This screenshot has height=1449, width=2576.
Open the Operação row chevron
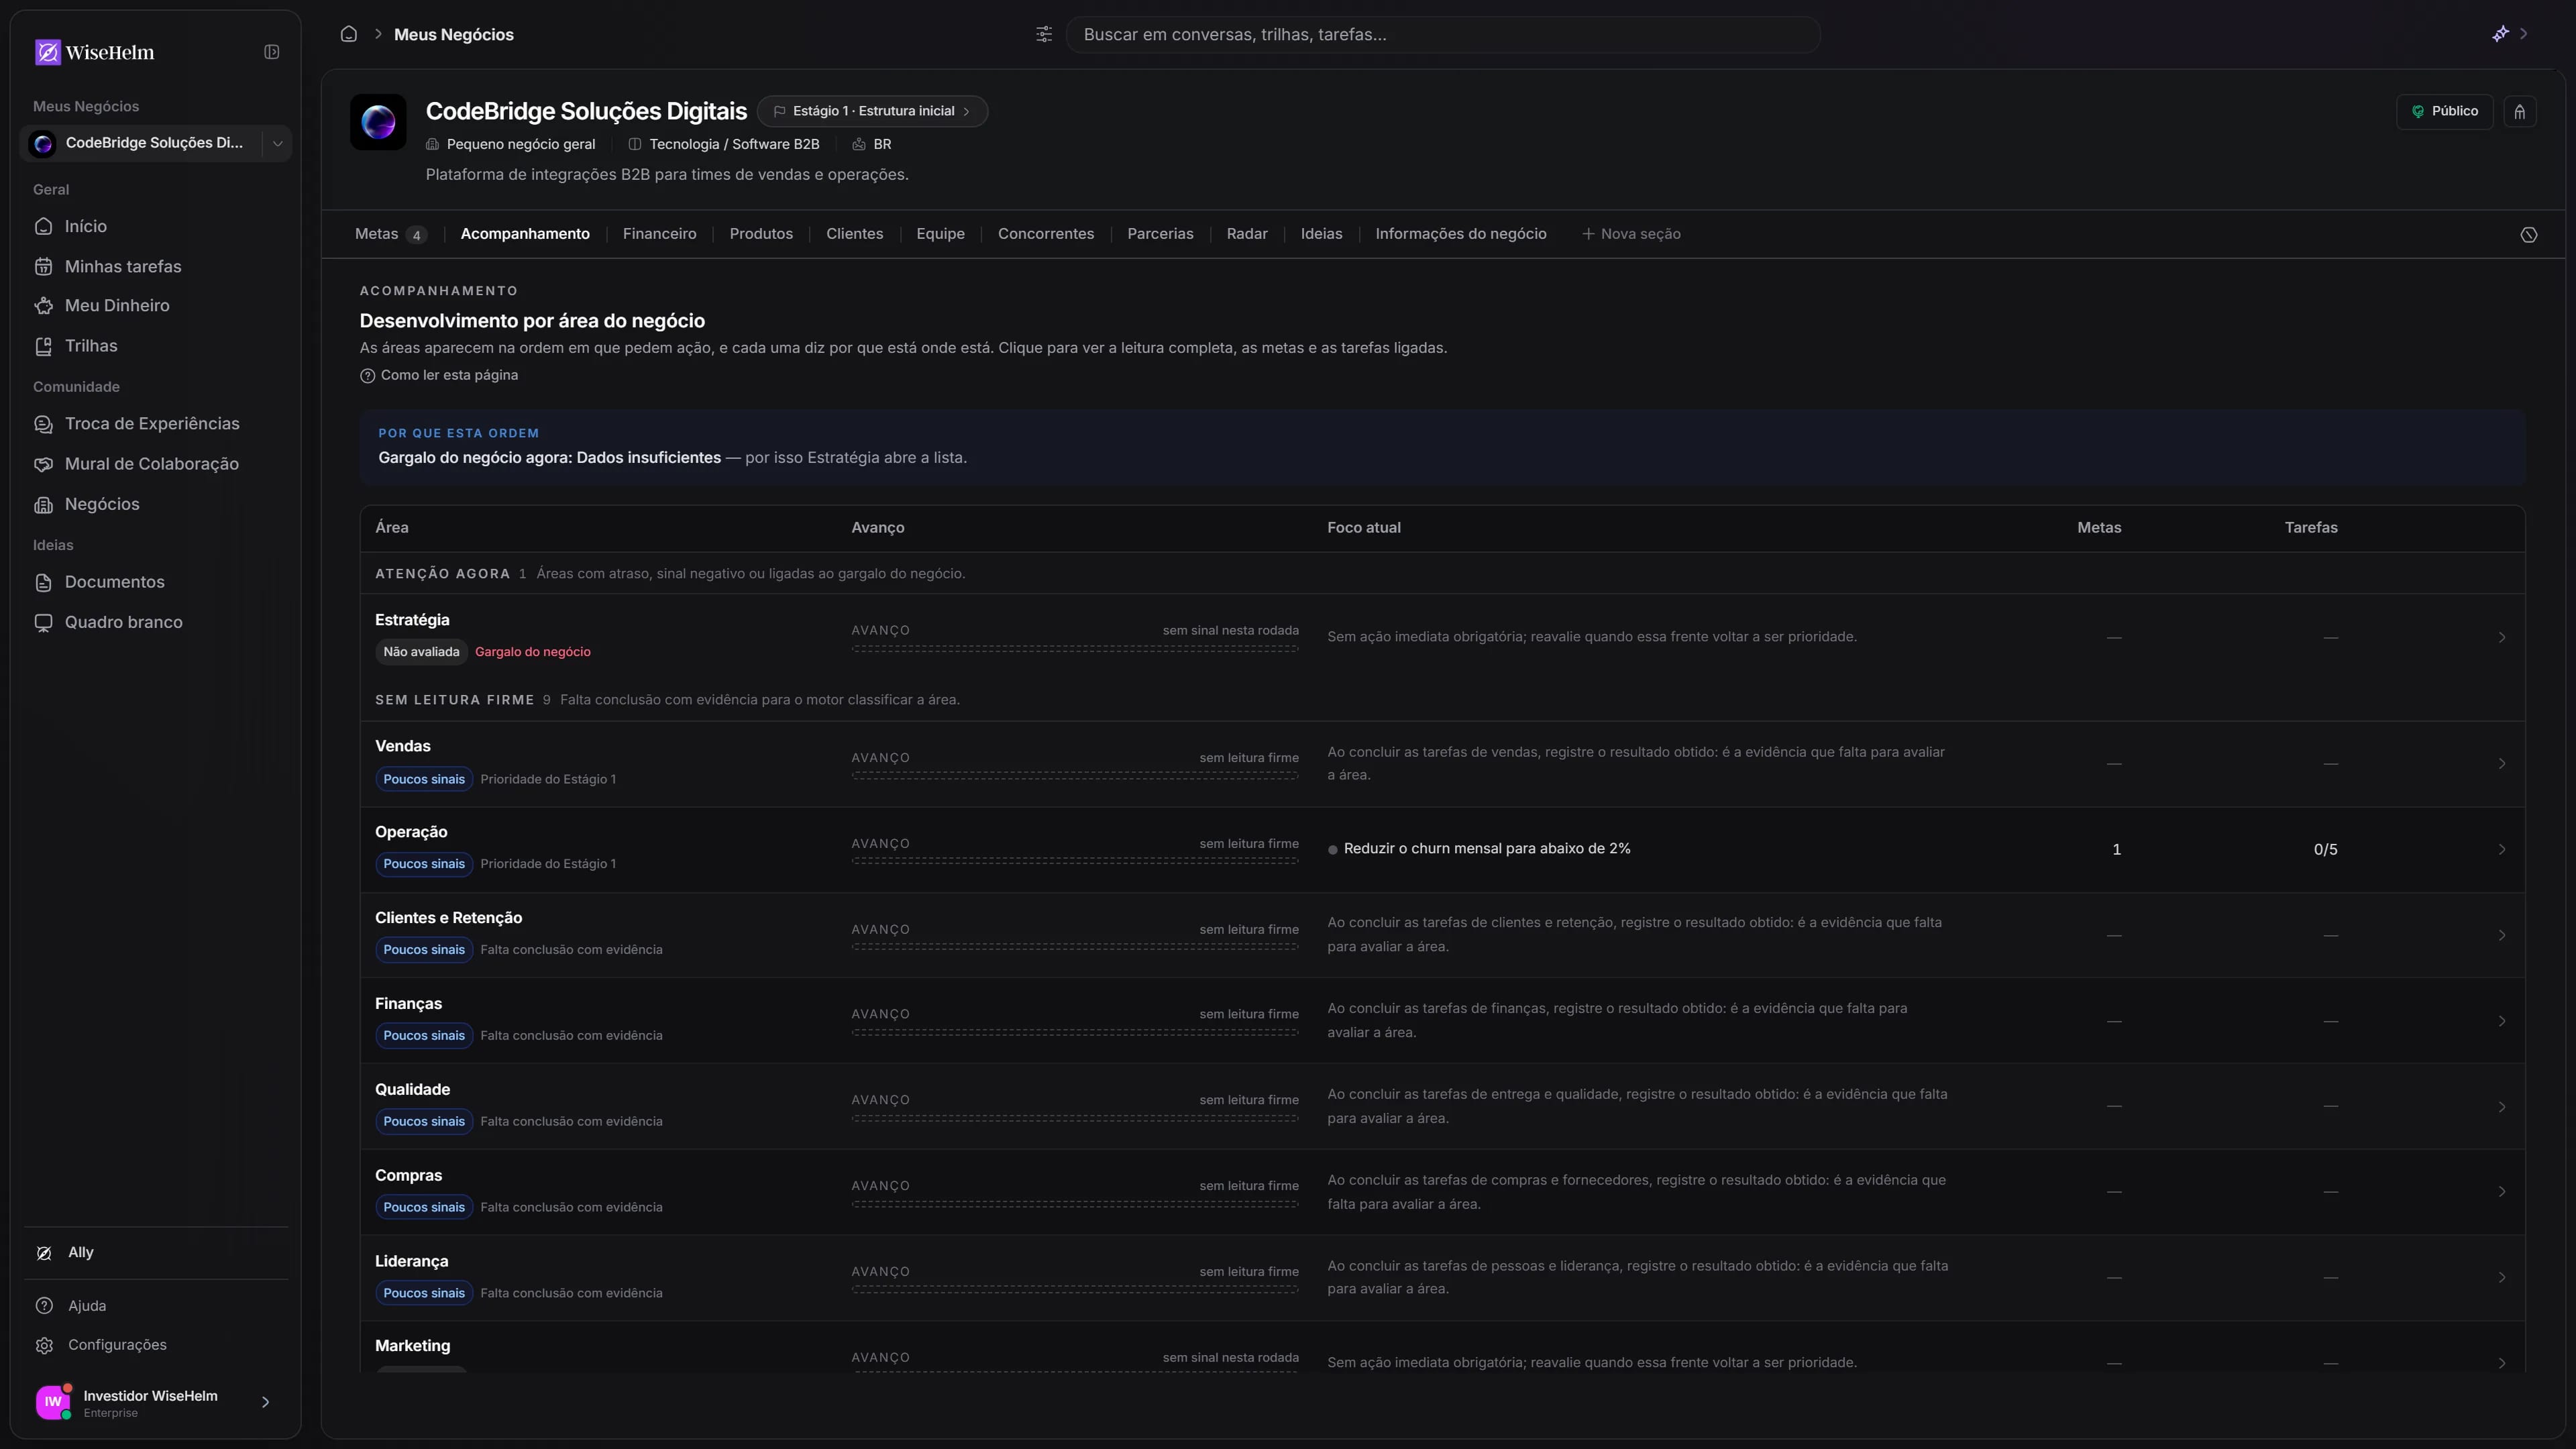2501,849
